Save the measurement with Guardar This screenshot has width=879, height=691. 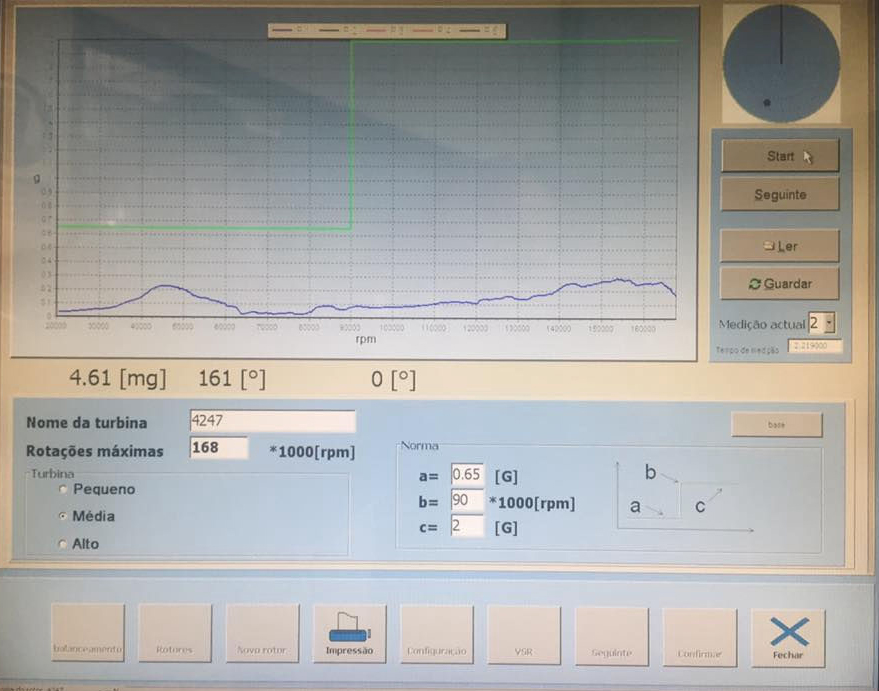point(780,284)
